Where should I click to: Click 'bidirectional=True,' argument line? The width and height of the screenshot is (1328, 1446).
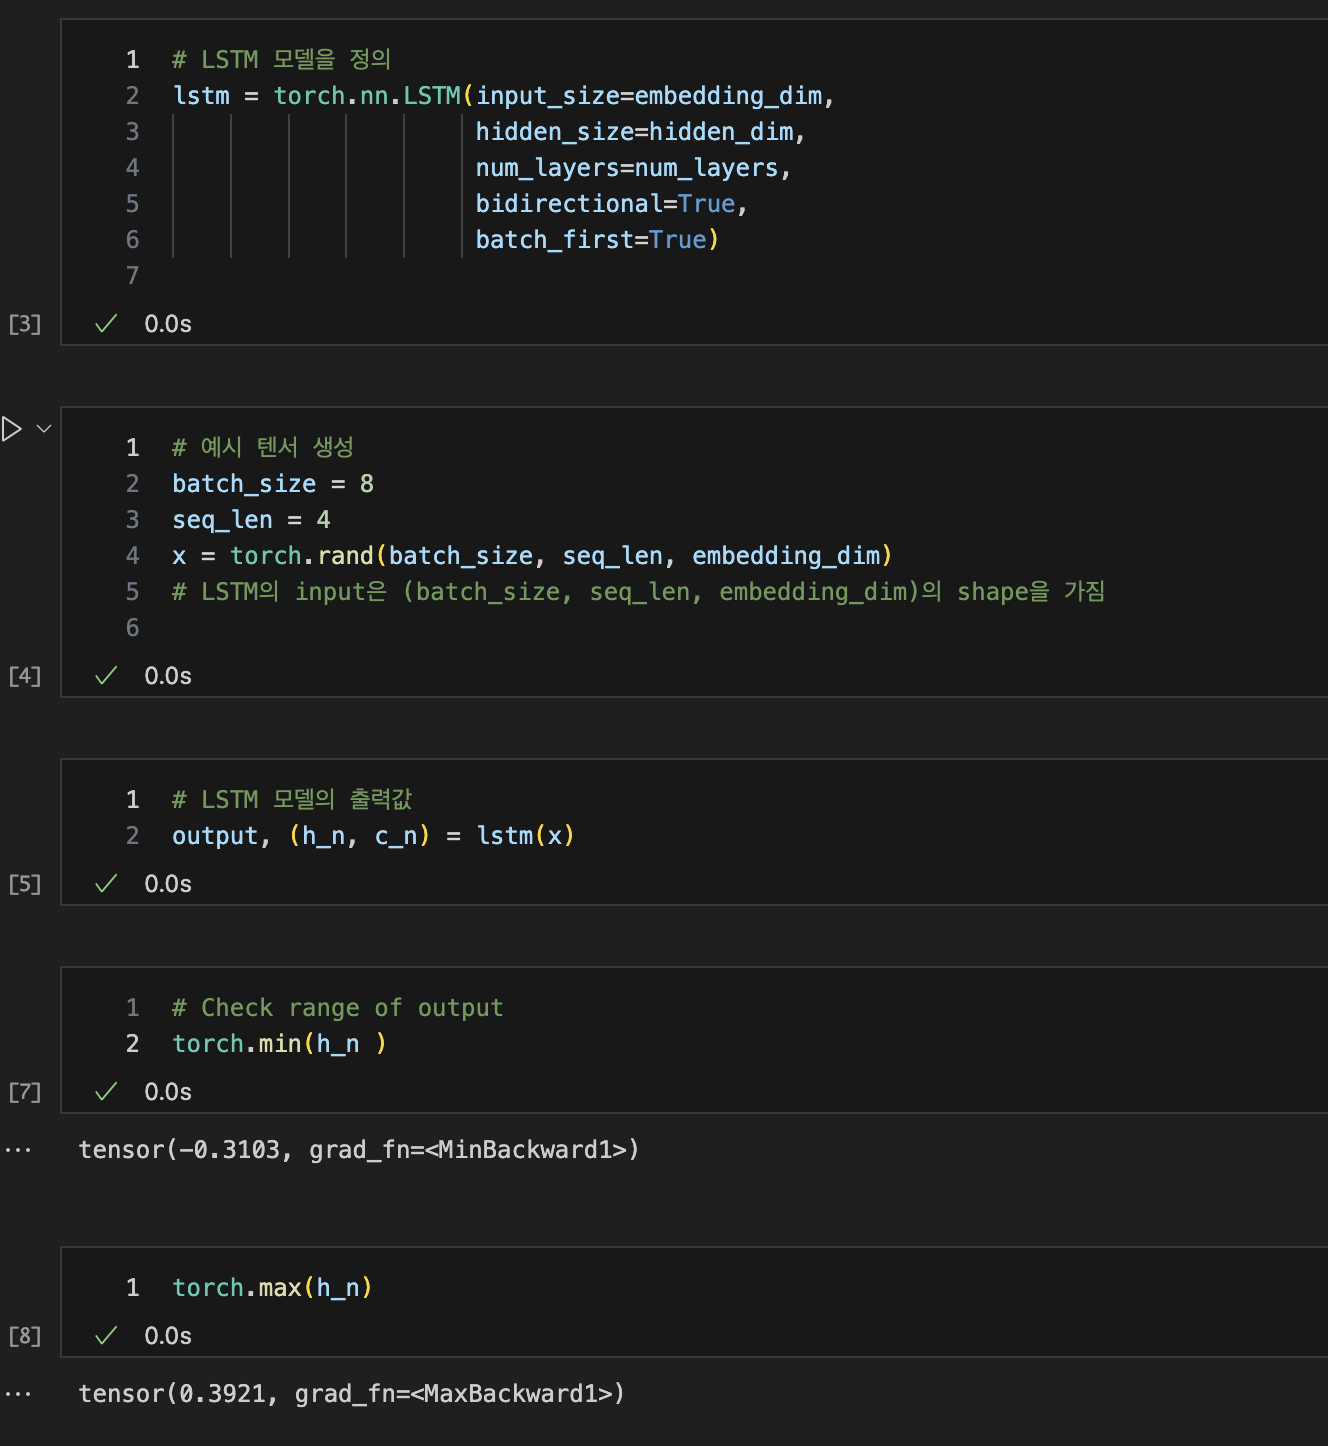pos(611,204)
